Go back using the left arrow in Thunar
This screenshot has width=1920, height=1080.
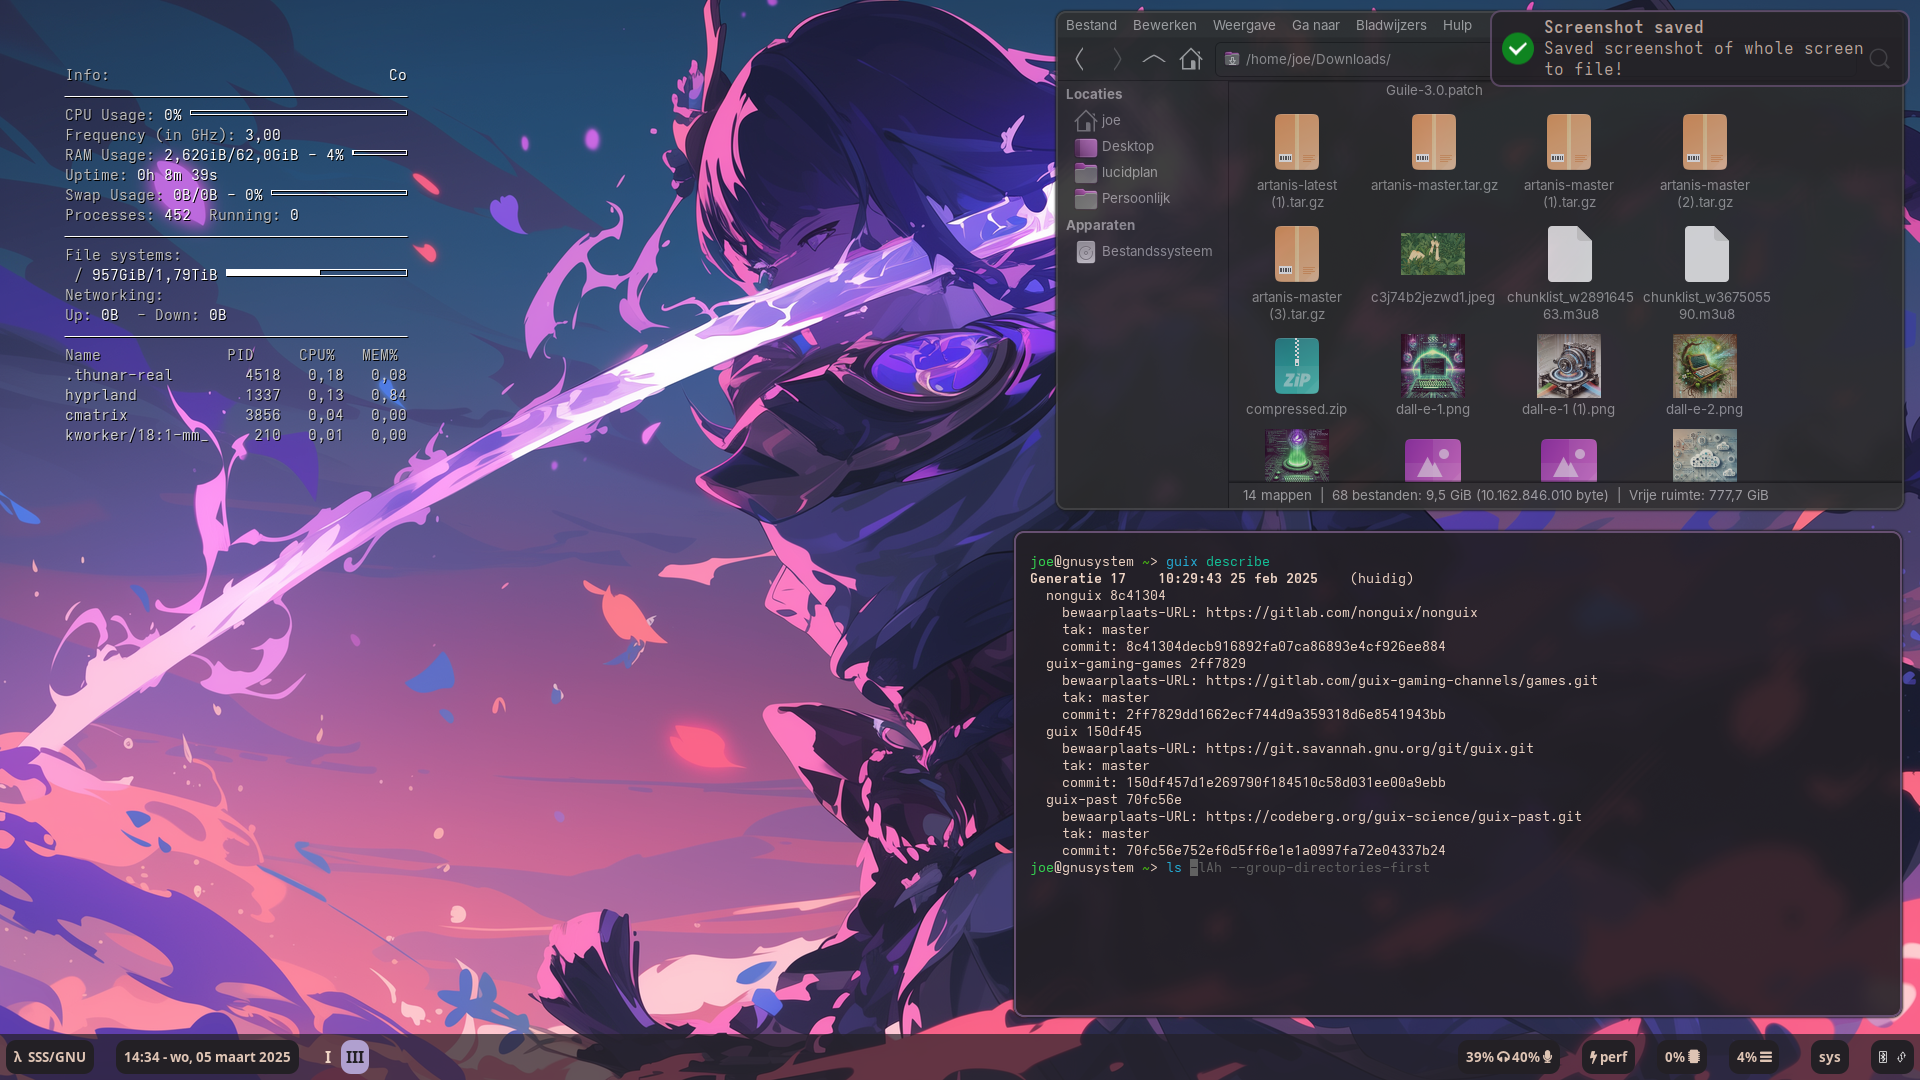point(1080,59)
